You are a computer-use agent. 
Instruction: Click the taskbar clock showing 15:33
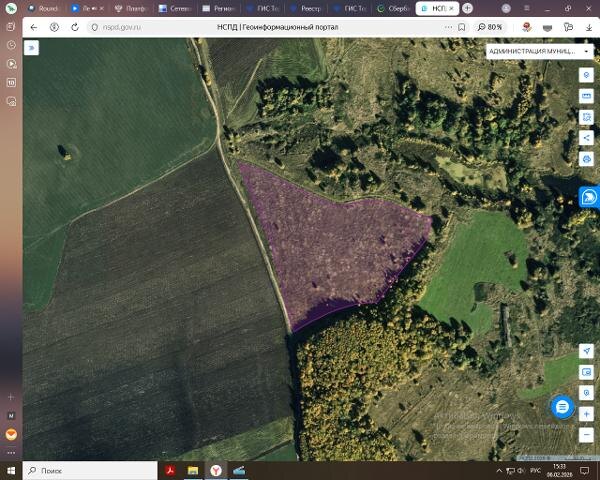coord(559,470)
